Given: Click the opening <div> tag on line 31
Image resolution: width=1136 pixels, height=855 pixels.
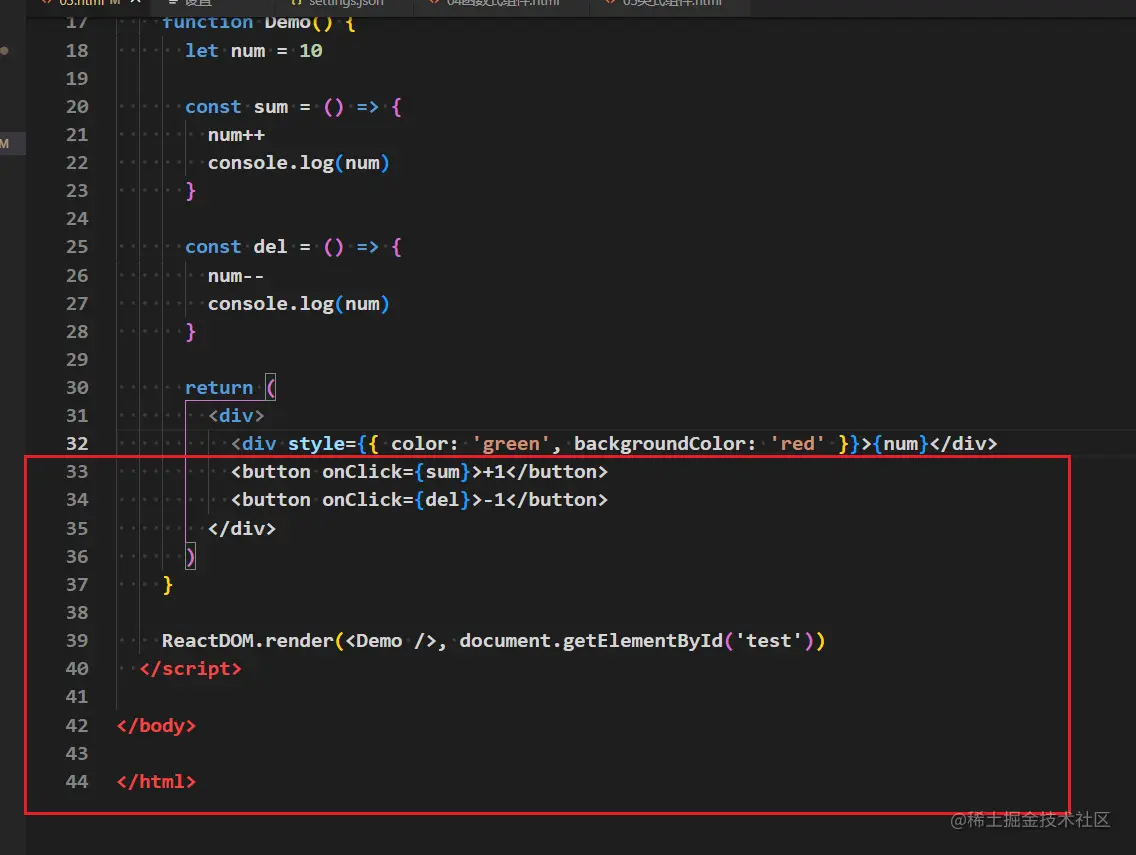Looking at the screenshot, I should (x=236, y=416).
